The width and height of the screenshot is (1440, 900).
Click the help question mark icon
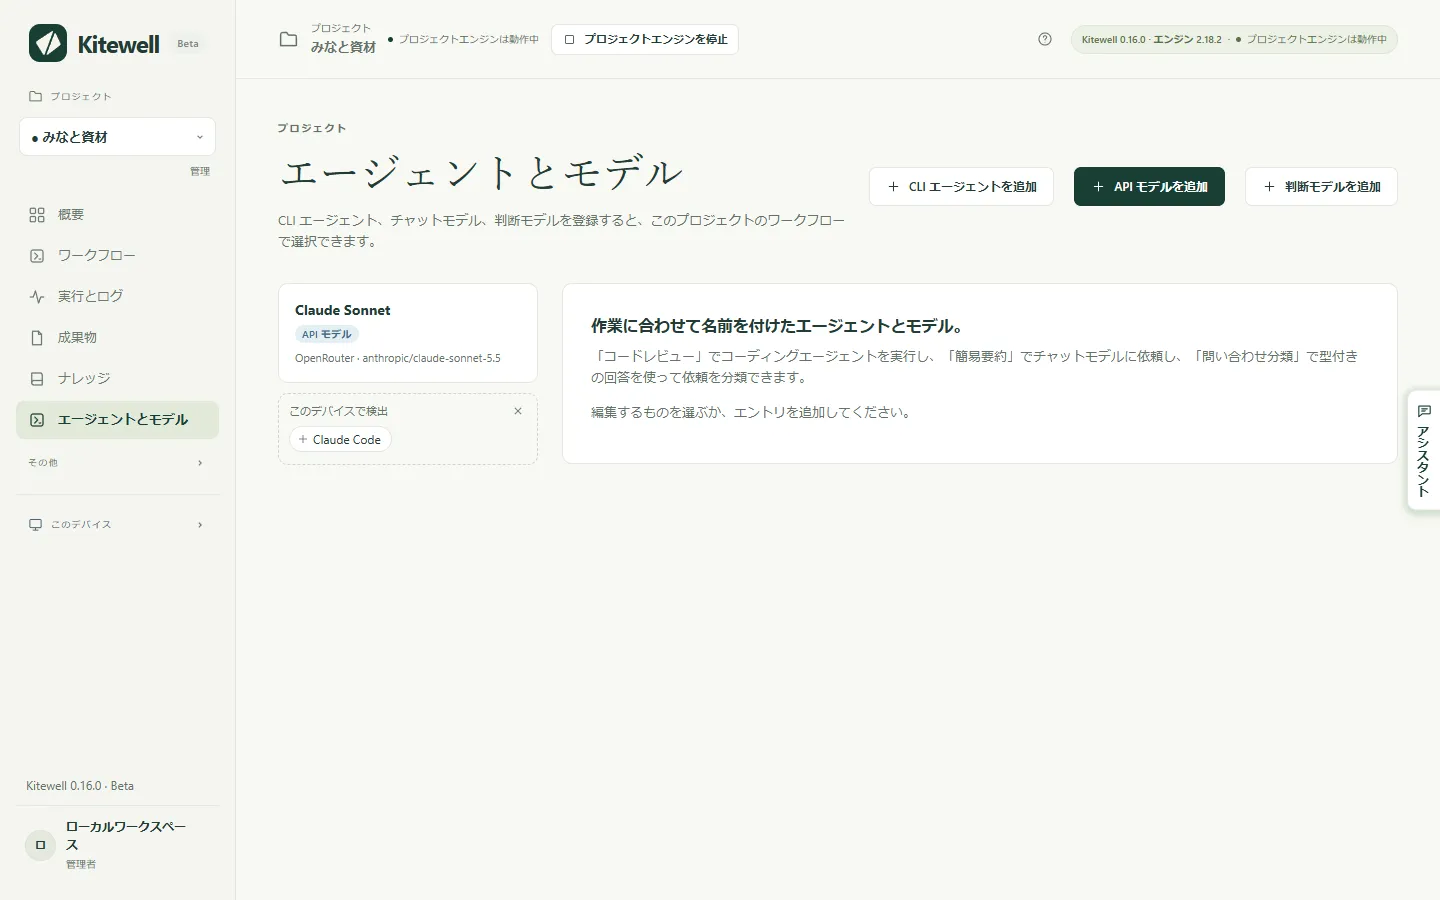(1045, 39)
